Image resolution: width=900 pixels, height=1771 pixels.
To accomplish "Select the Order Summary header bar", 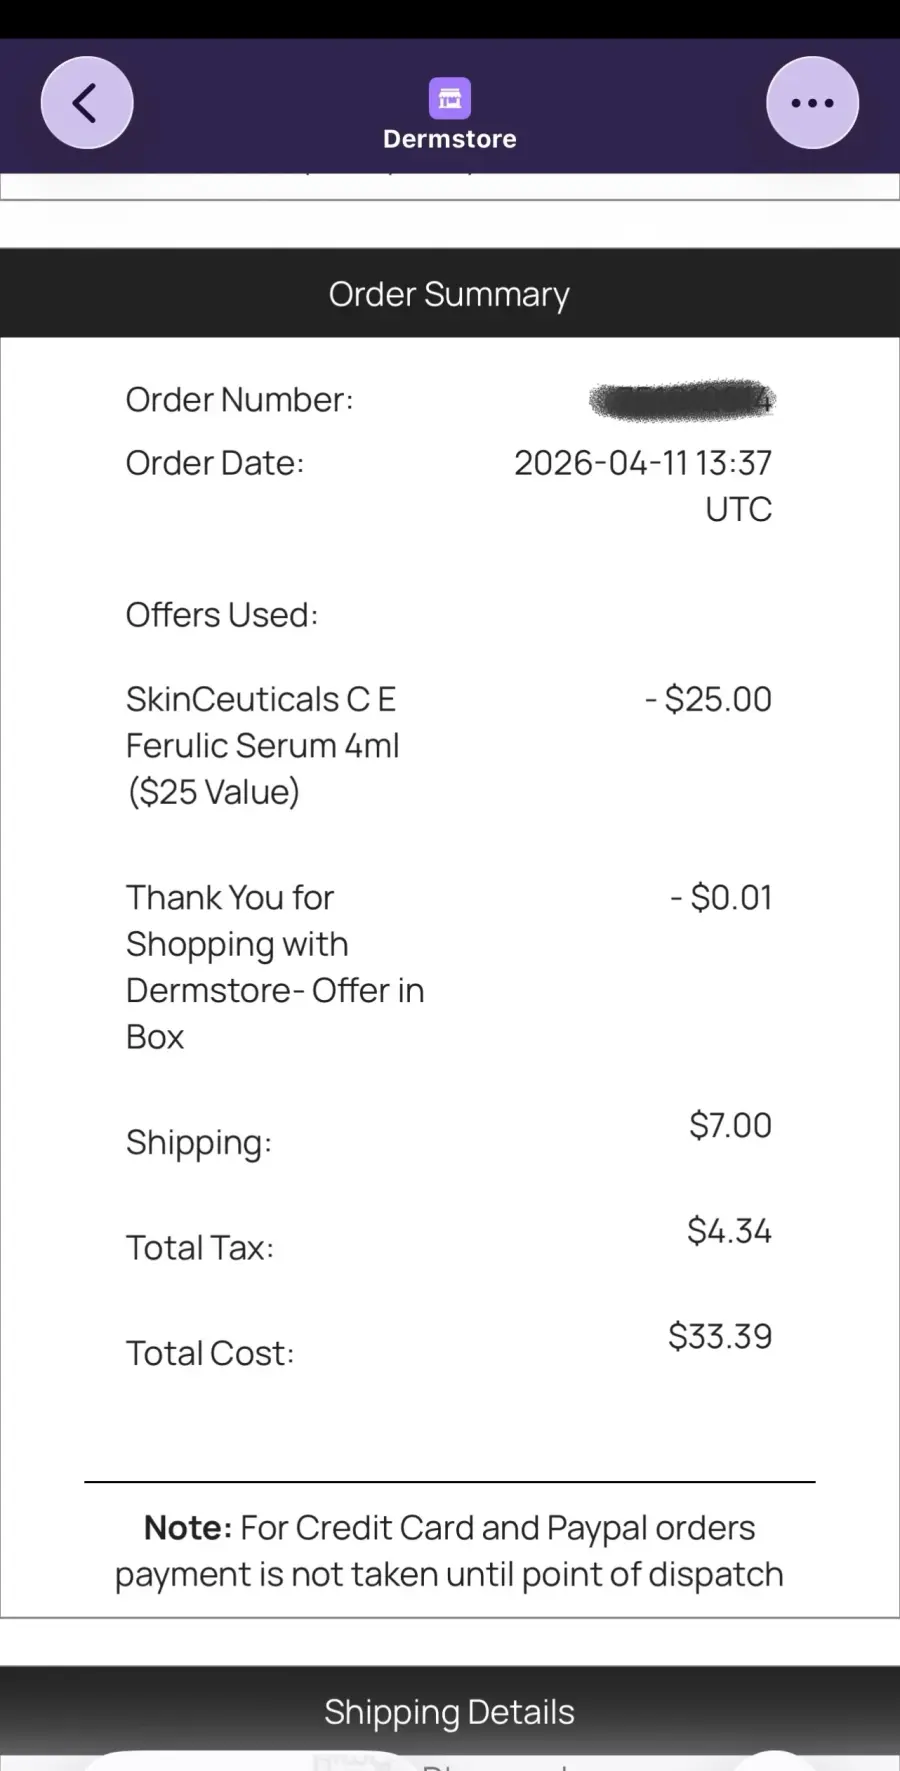I will [450, 294].
